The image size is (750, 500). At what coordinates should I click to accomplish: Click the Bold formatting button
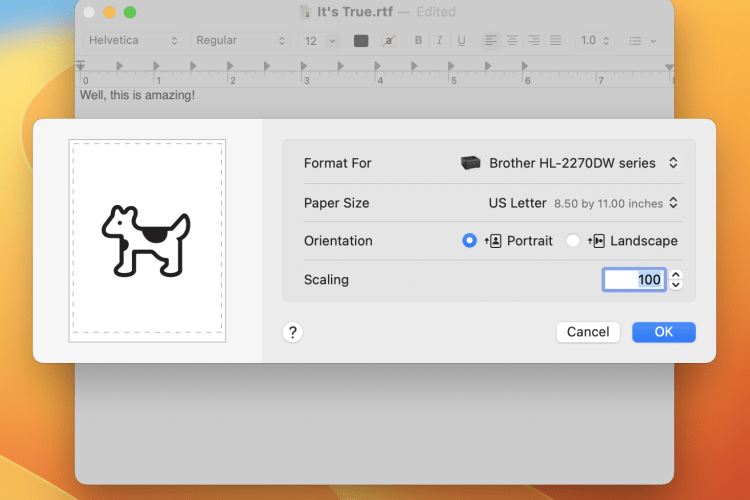coord(418,41)
